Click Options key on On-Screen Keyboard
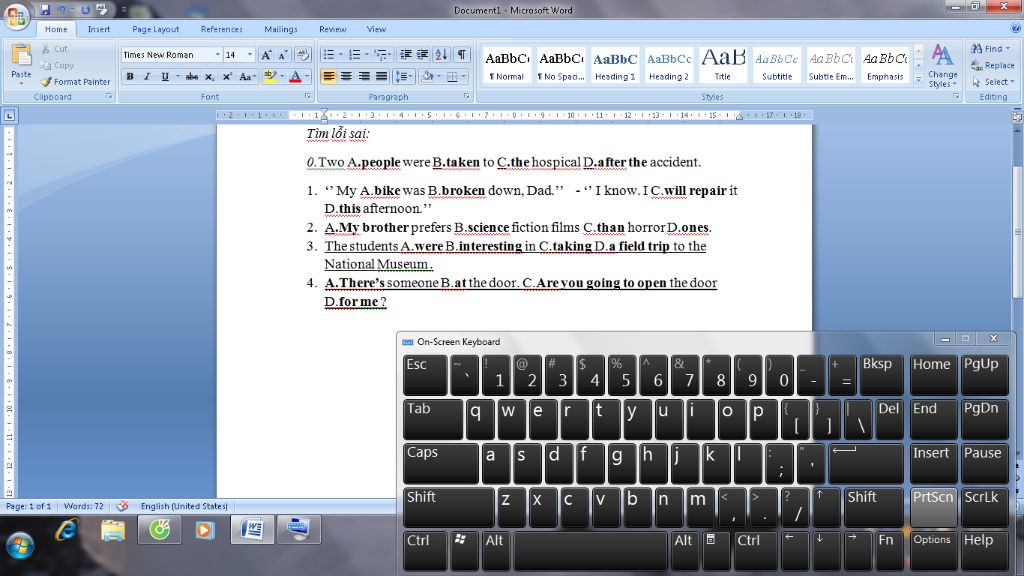Image resolution: width=1024 pixels, height=576 pixels. (x=933, y=550)
